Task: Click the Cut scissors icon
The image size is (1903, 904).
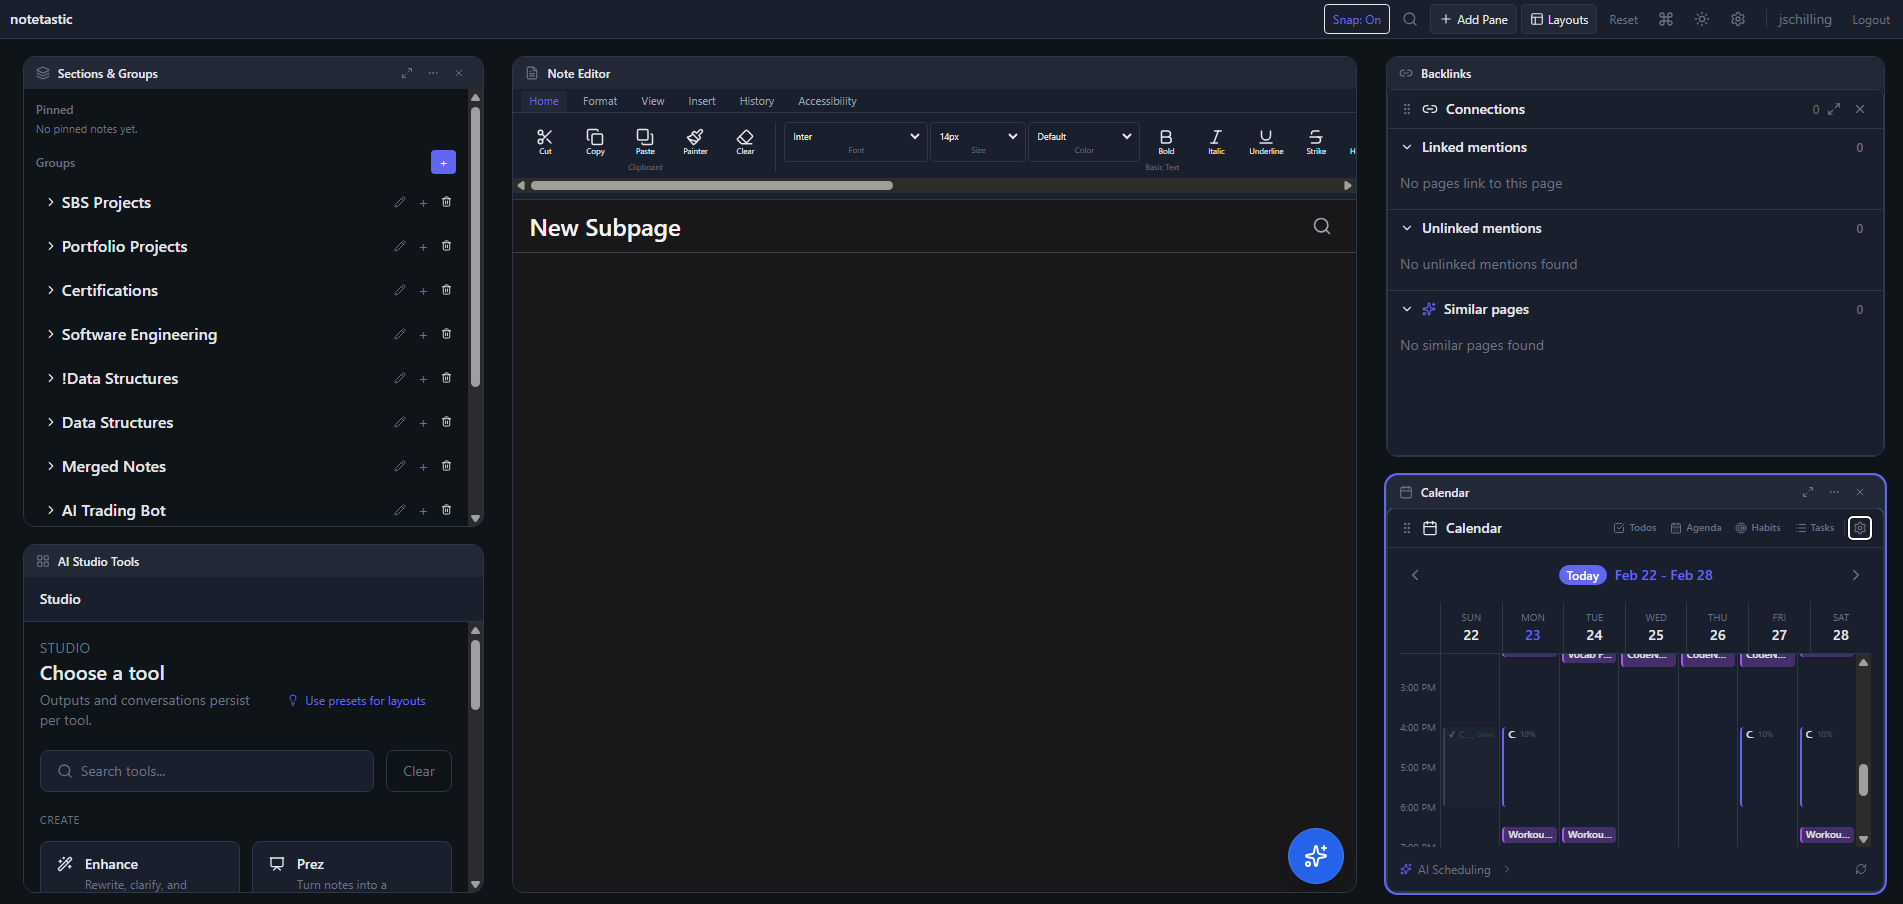Action: tap(545, 138)
